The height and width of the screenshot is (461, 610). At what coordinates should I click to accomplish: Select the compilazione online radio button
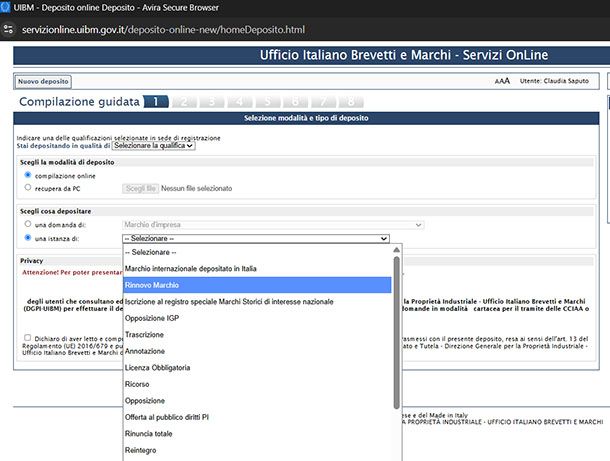(x=28, y=175)
